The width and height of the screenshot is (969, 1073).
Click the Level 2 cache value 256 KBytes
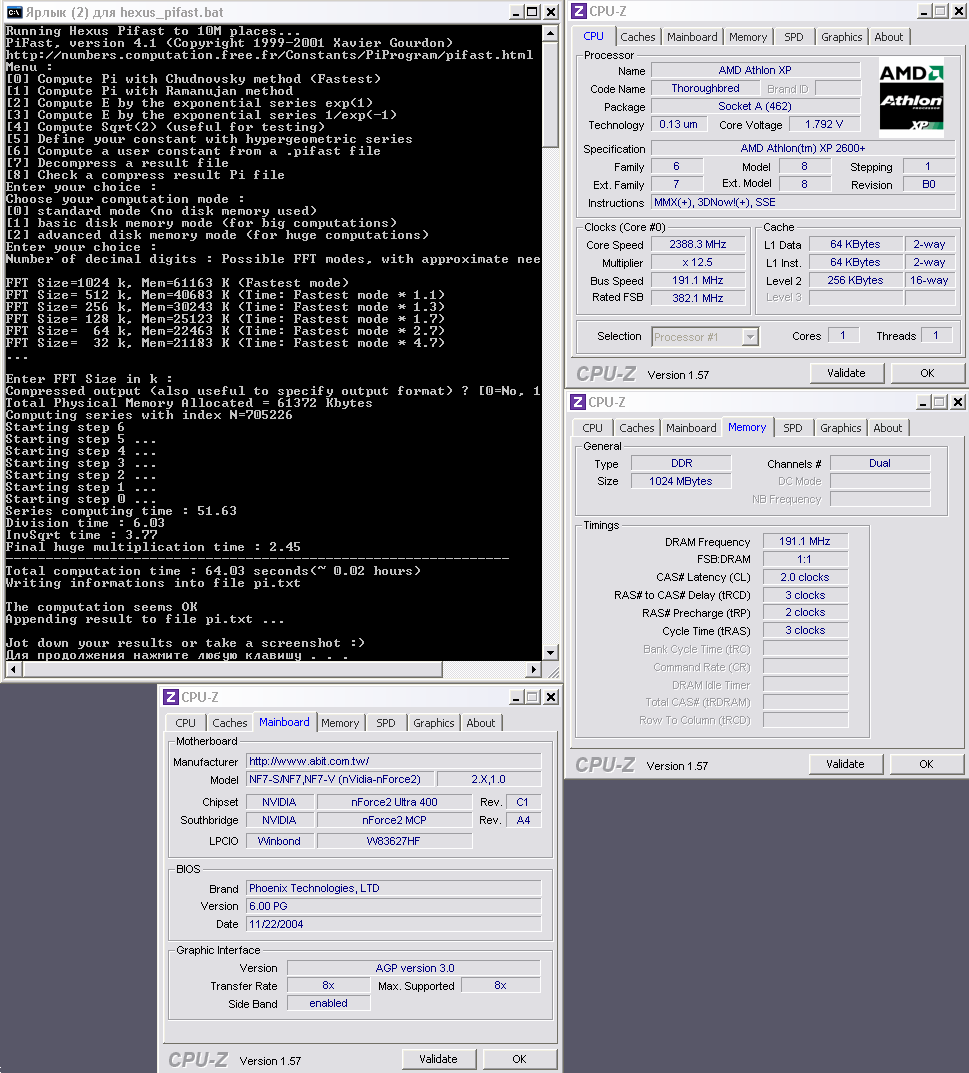pos(855,280)
